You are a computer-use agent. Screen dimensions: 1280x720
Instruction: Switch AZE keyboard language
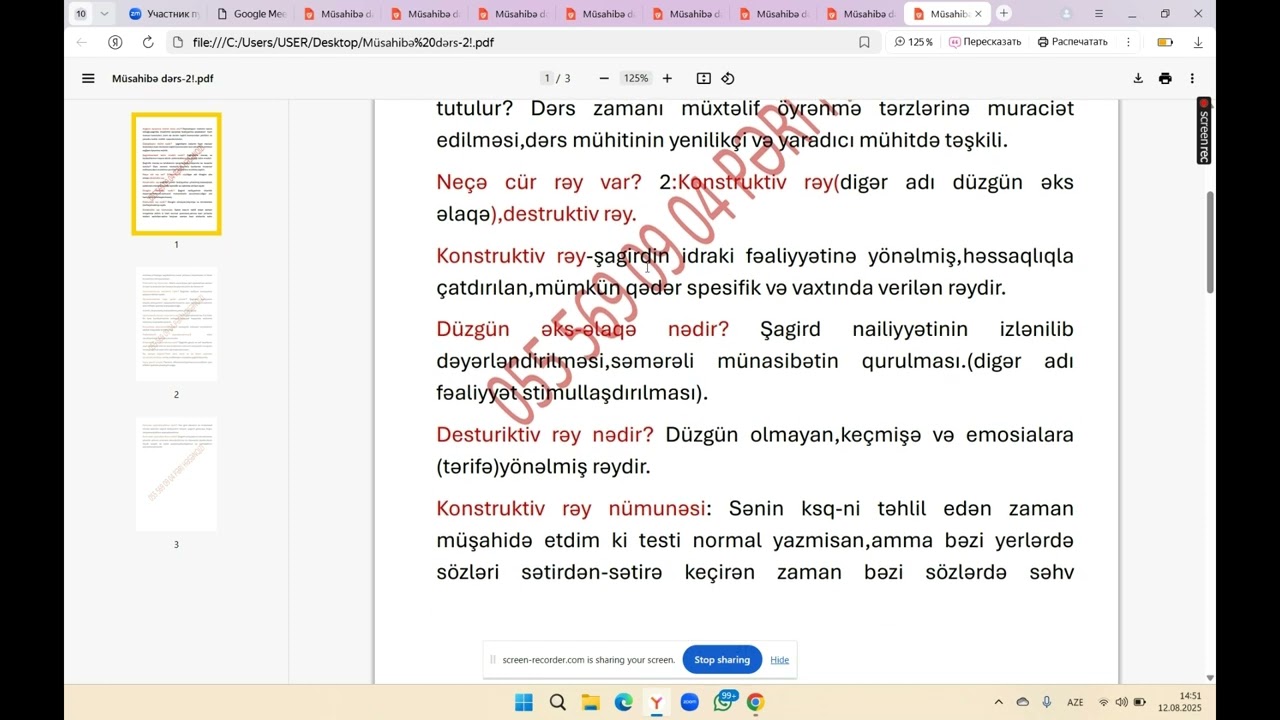coord(1075,702)
